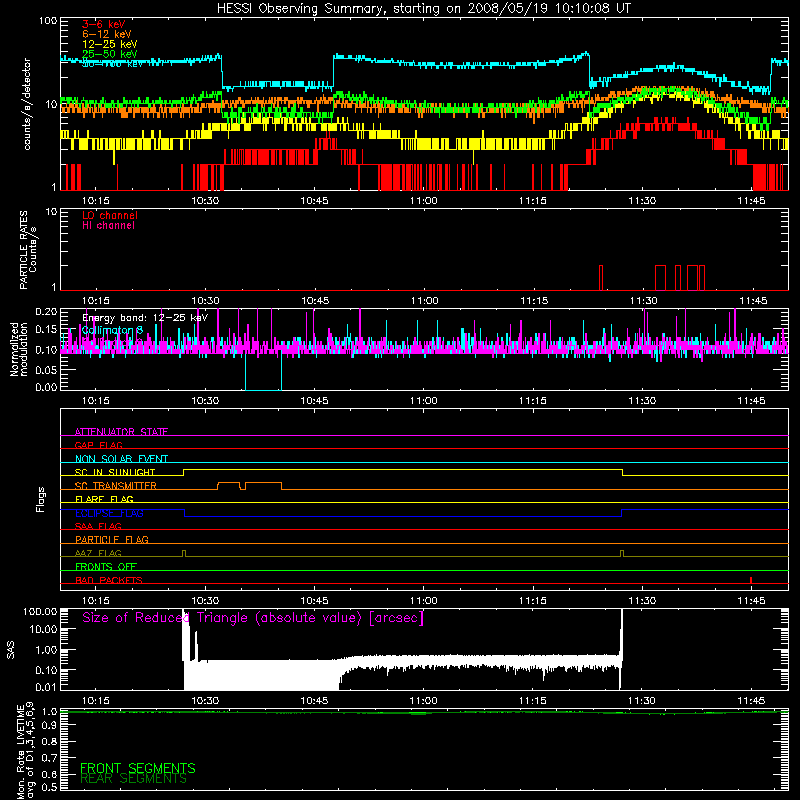
Task: Click the "SC_IN_SUNLIGHT" flag label
Action: (115, 472)
